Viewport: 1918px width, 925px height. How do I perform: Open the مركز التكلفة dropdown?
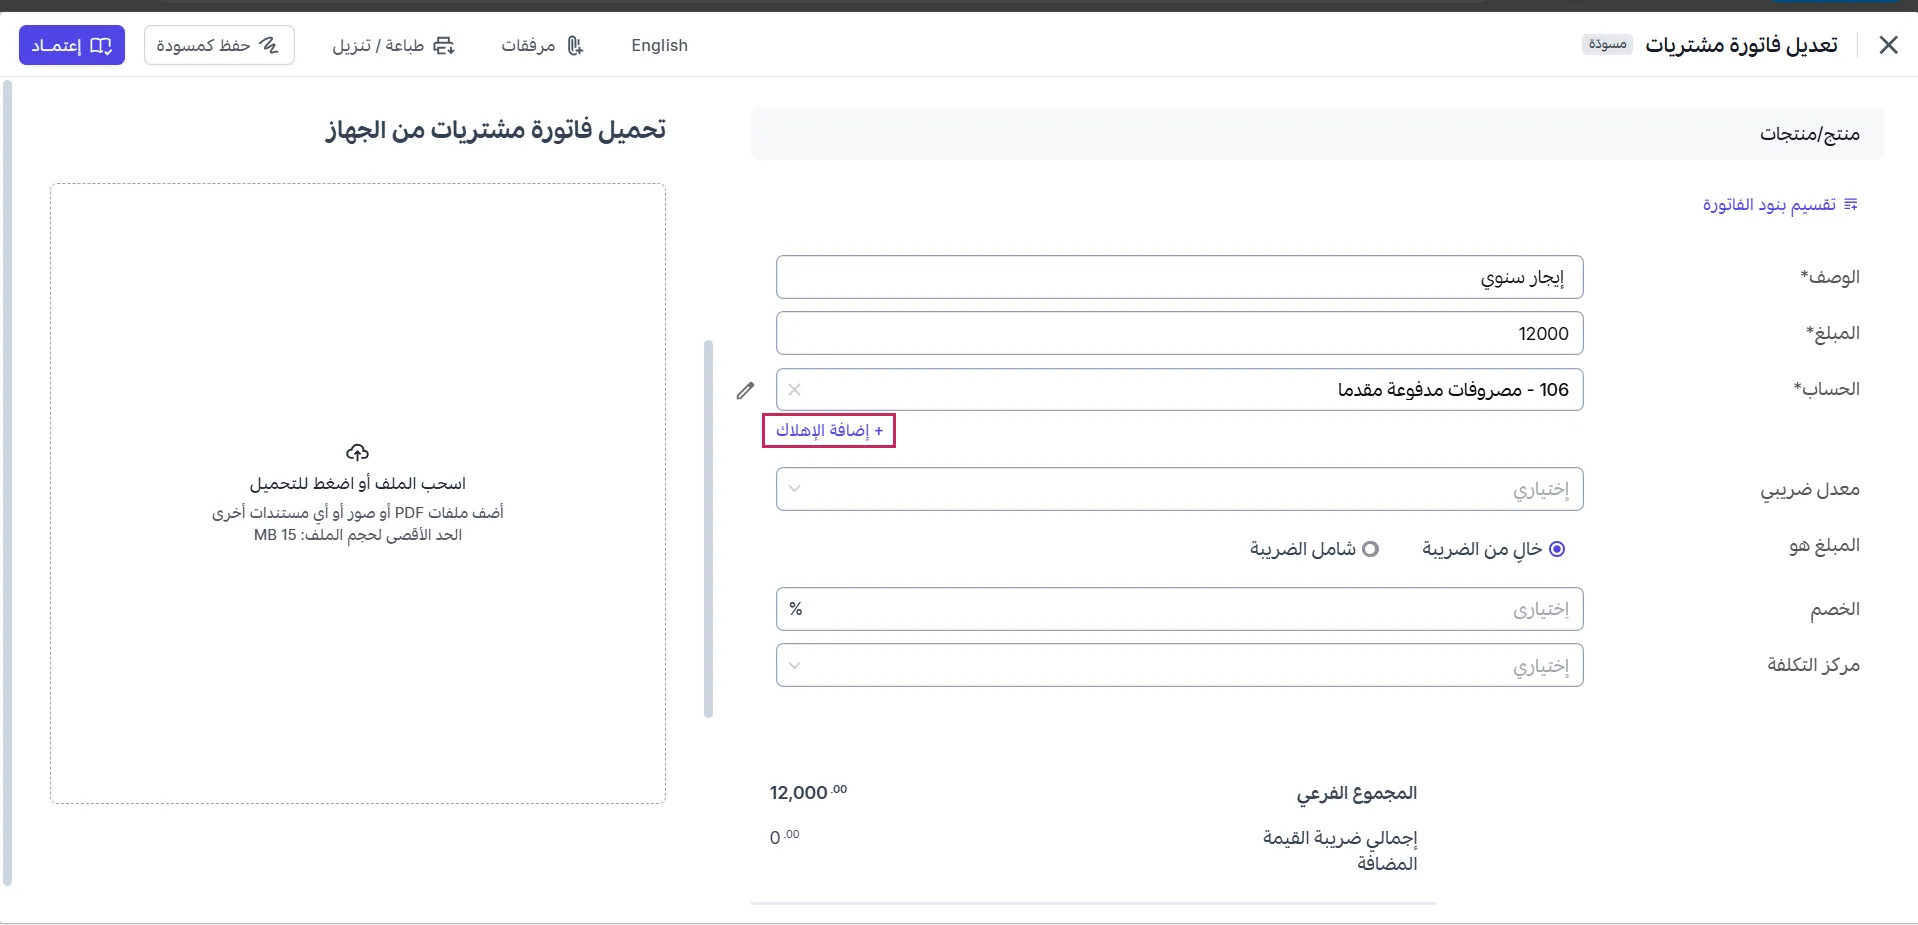pyautogui.click(x=1179, y=665)
